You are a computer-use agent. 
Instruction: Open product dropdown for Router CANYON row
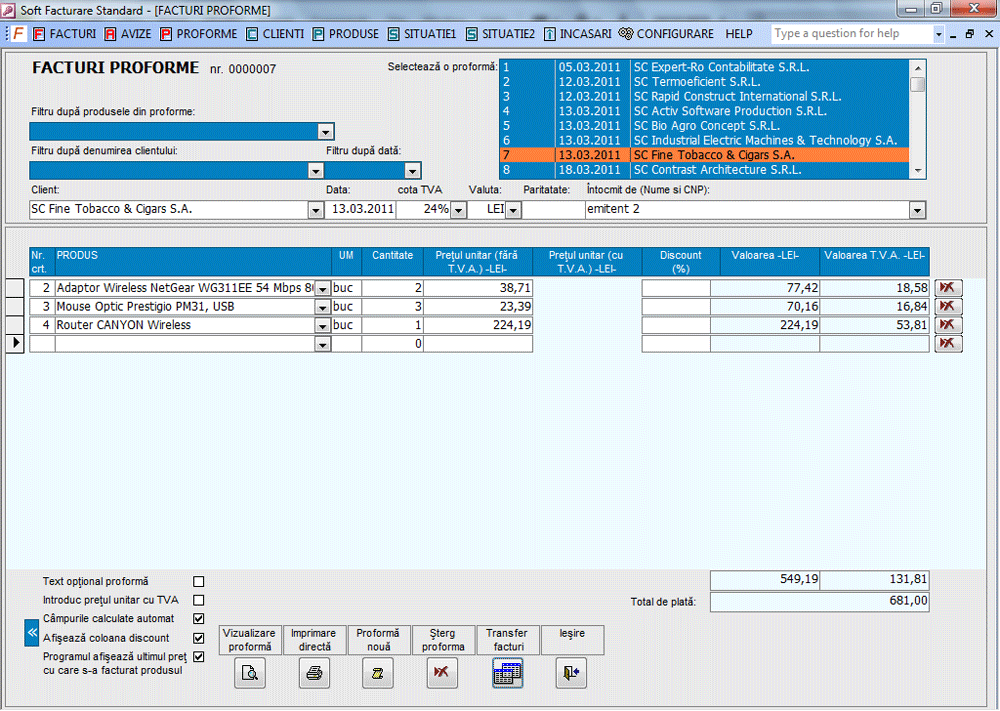coord(323,326)
